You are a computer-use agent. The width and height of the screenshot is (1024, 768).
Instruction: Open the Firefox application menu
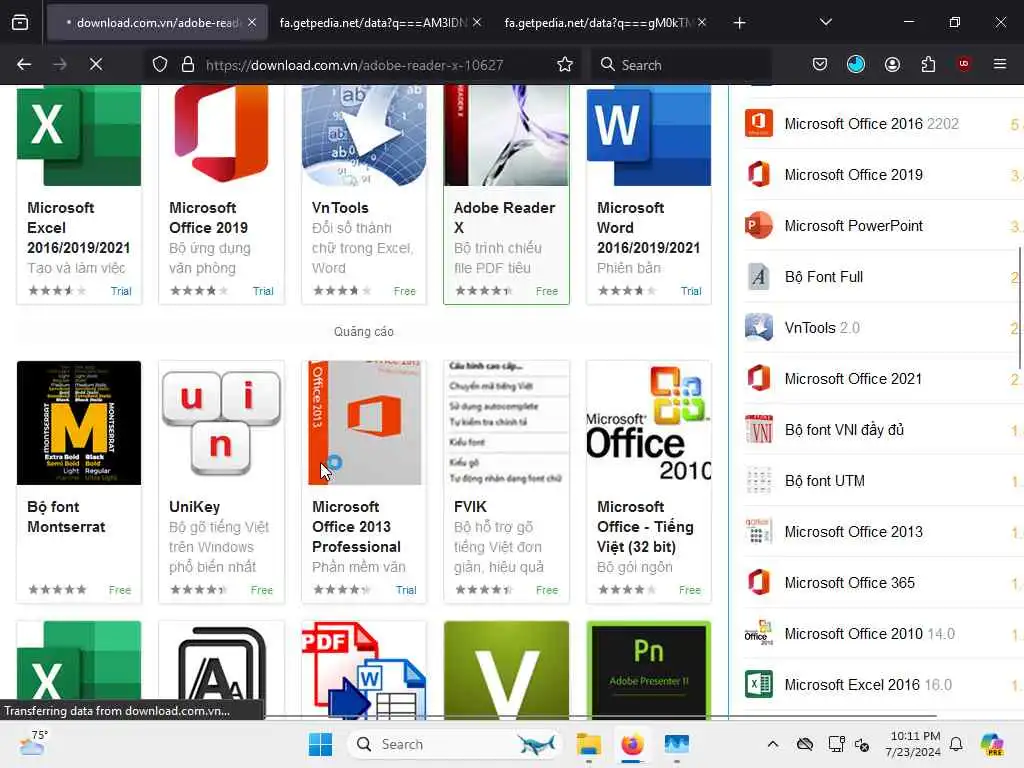click(x=999, y=64)
